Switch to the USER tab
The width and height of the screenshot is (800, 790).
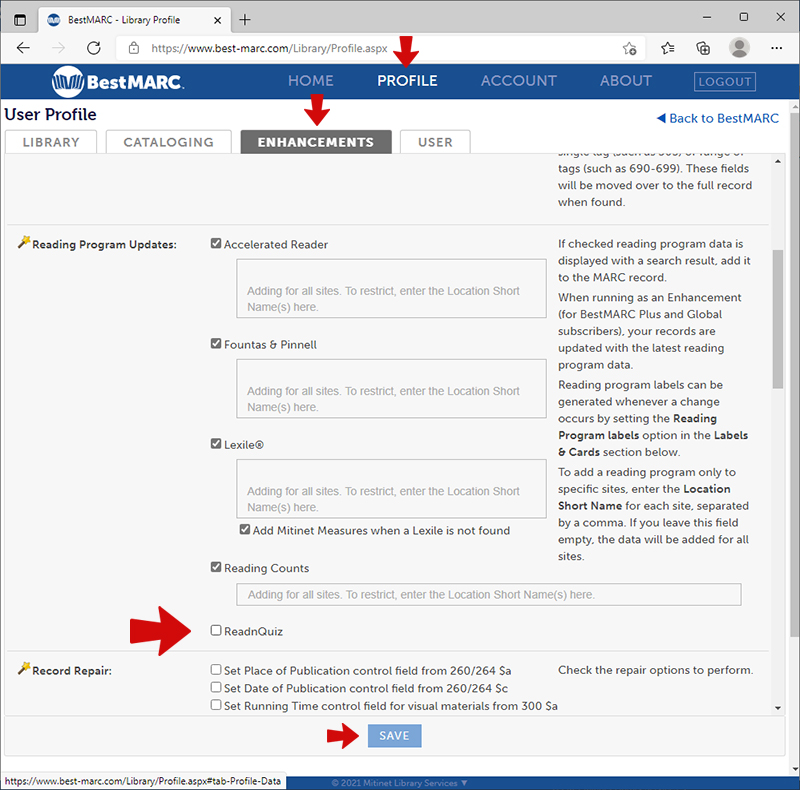click(435, 142)
